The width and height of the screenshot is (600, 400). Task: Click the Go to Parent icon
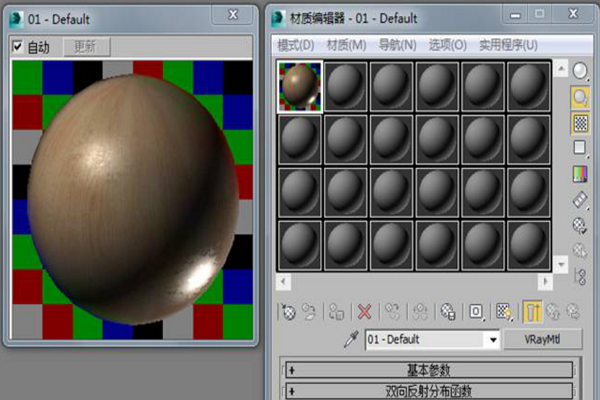coord(553,312)
